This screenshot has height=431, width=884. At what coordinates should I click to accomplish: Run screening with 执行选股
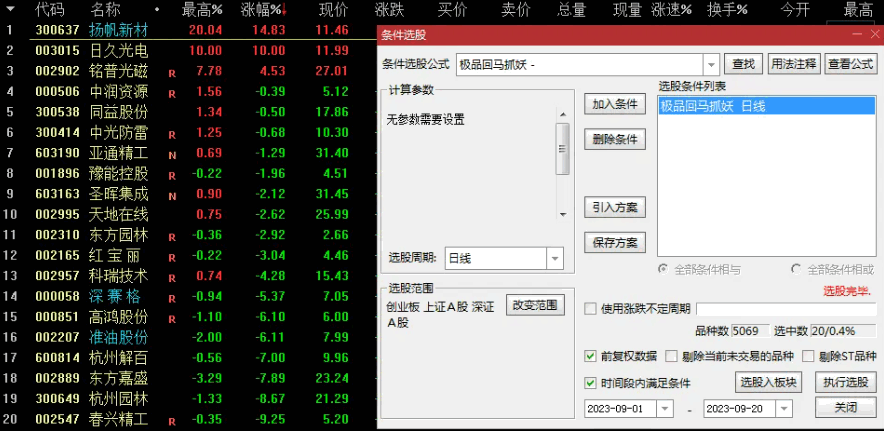point(846,382)
